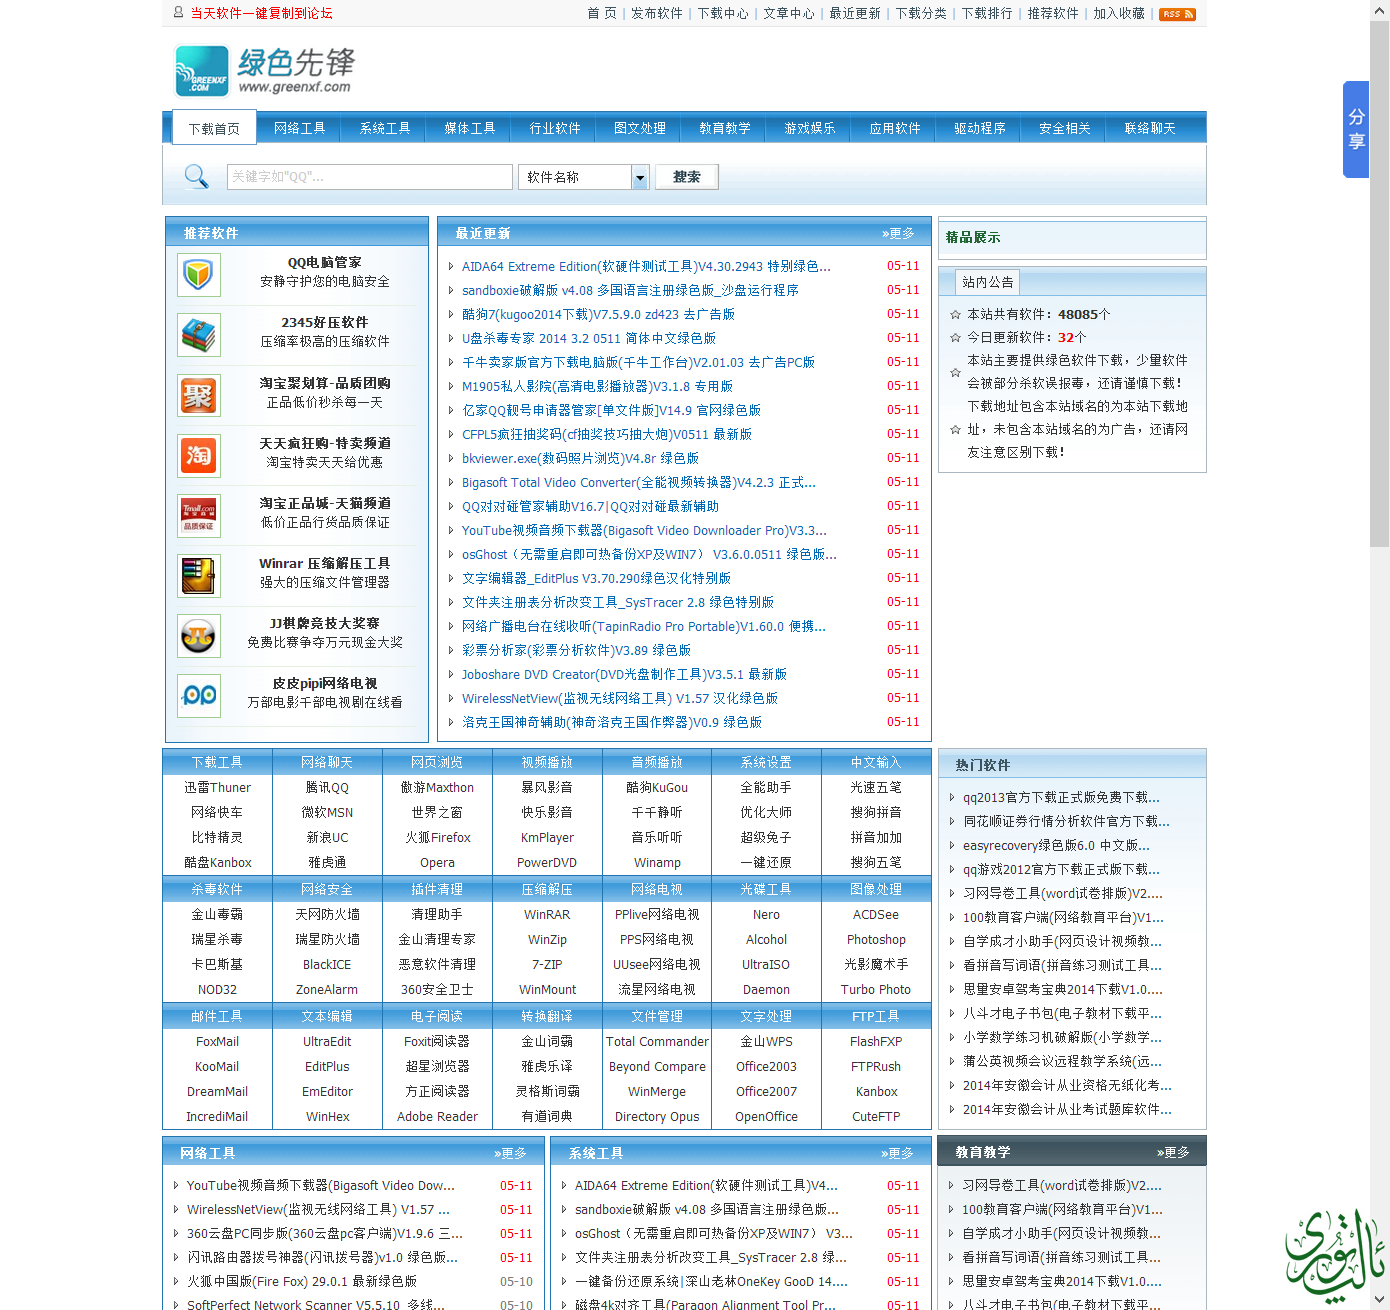Open the 驱动程序 navigation tab

pos(980,128)
